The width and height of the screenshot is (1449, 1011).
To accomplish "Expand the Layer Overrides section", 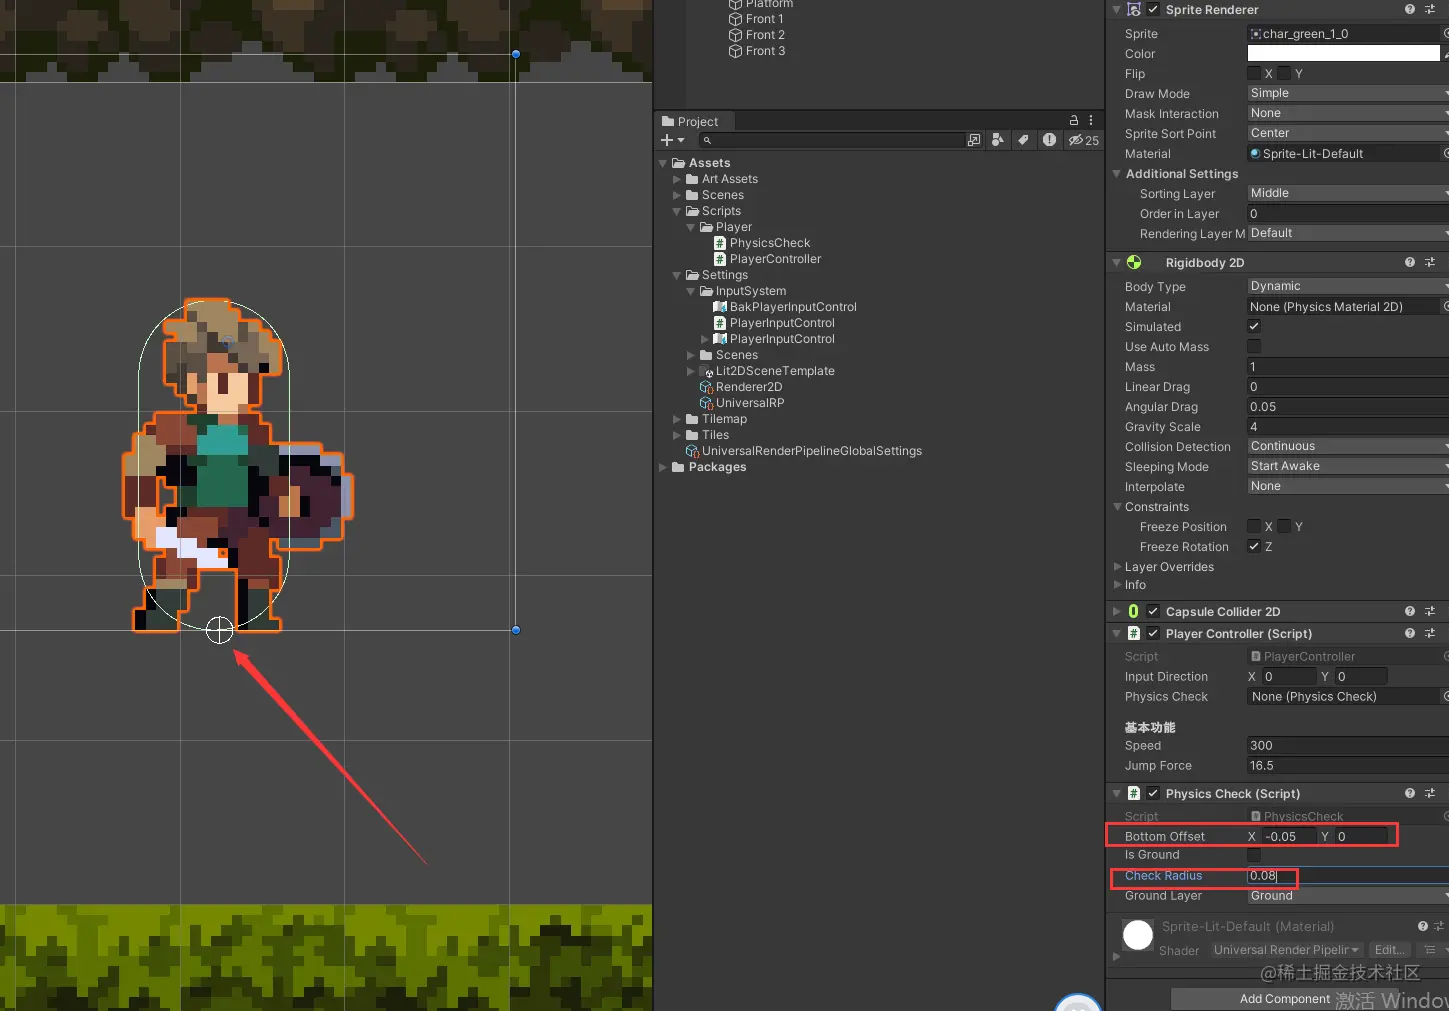I will (1118, 567).
